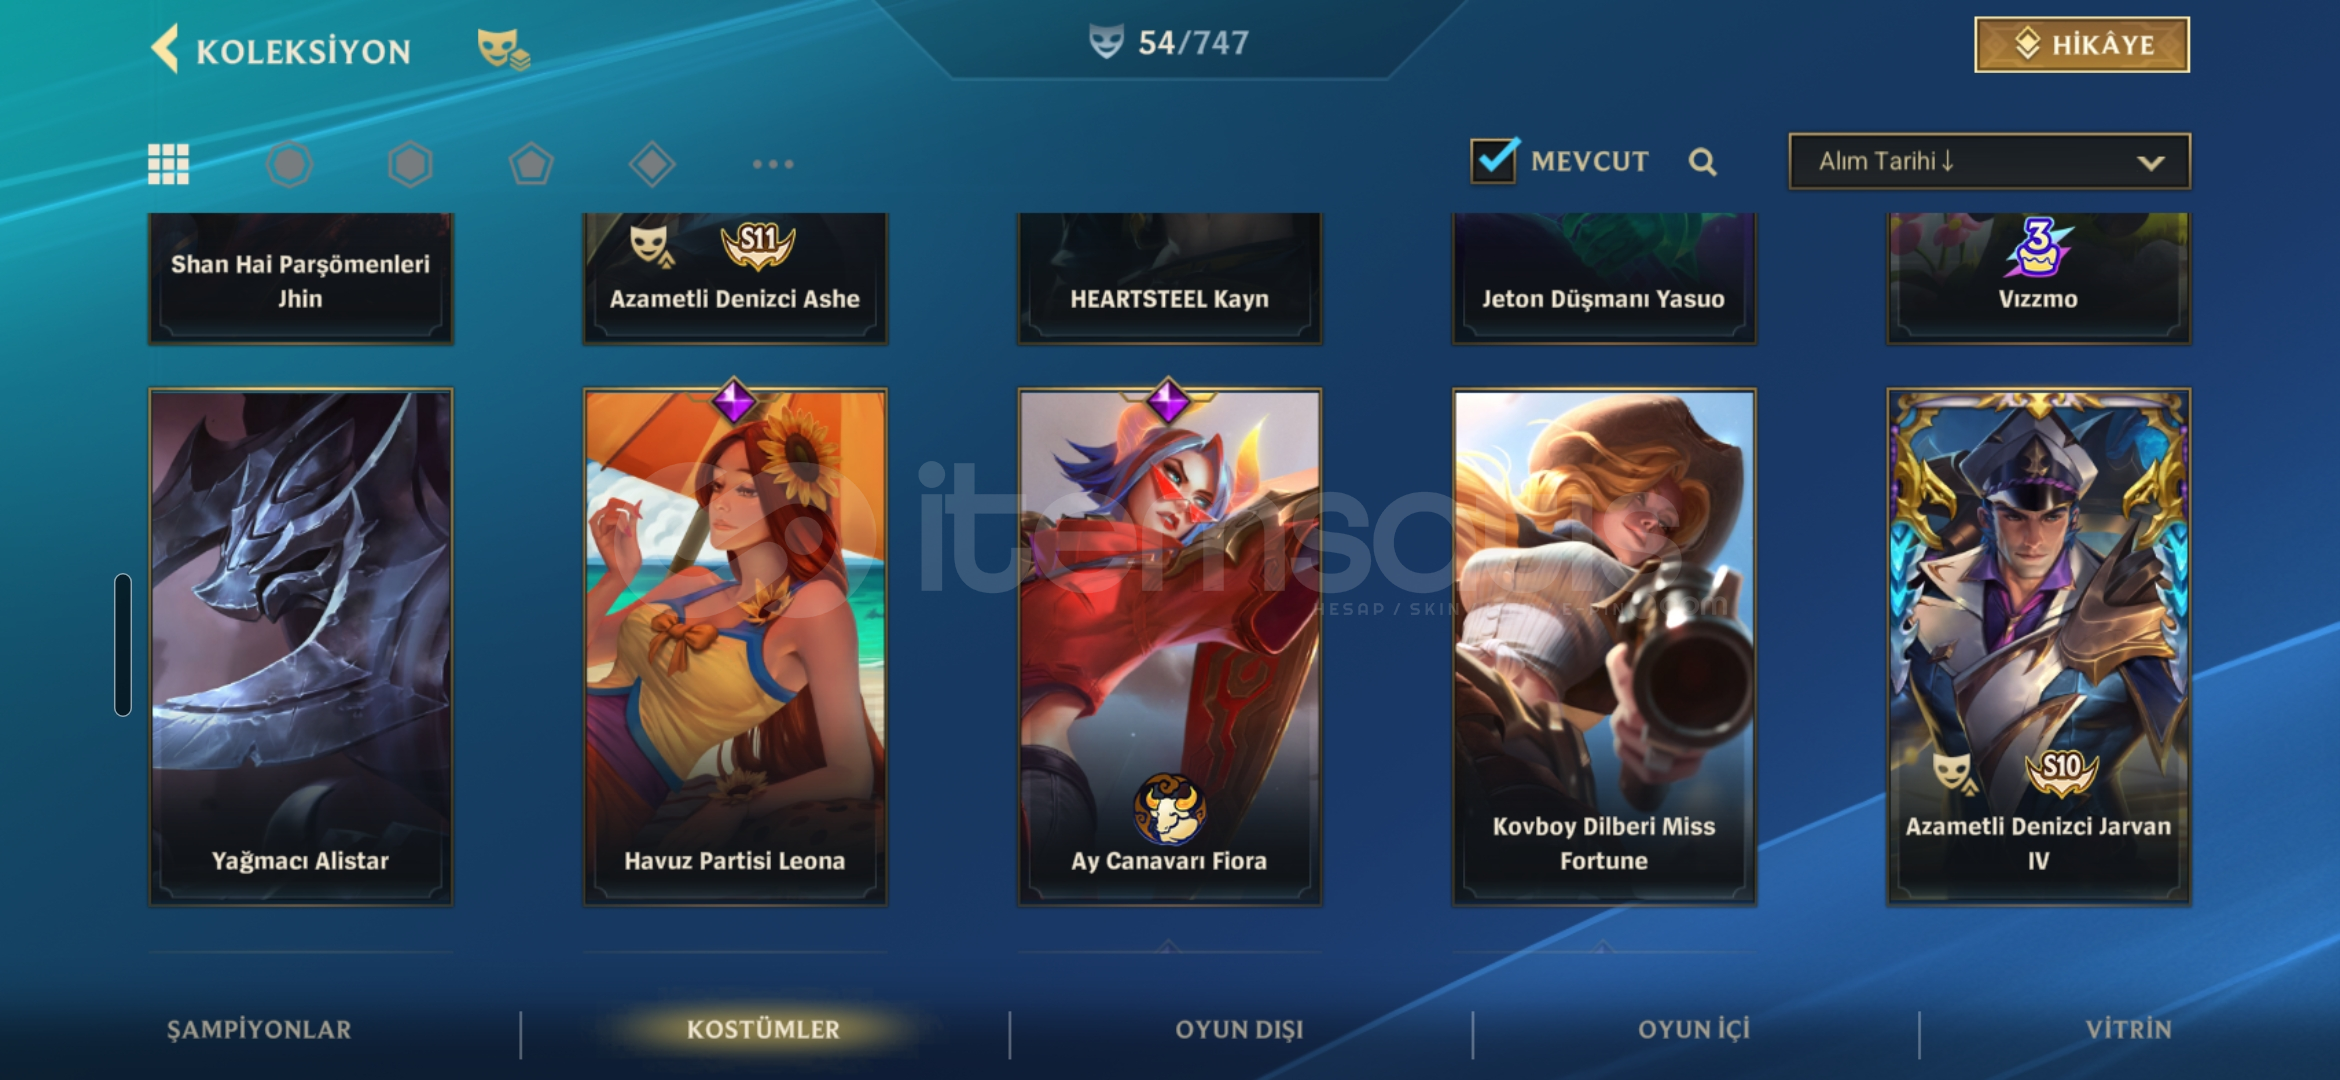2340x1080 pixels.
Task: Open more filters via three dots
Action: pyautogui.click(x=773, y=164)
